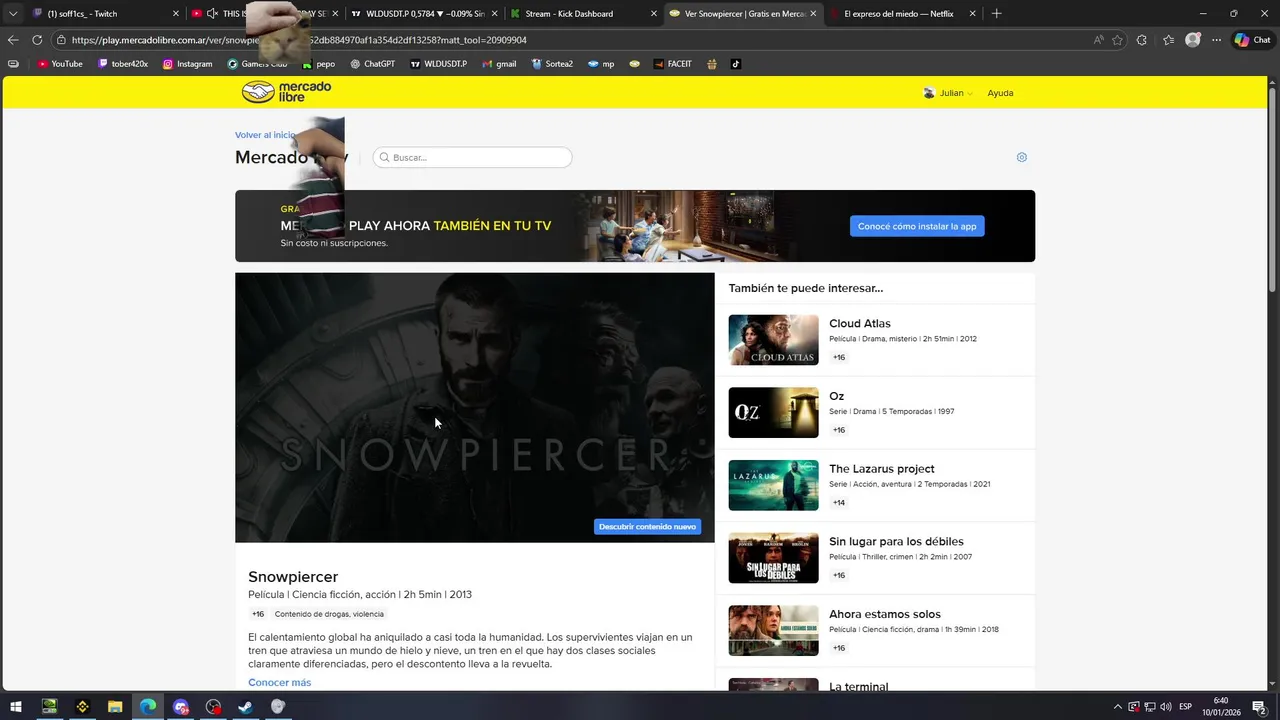The height and width of the screenshot is (720, 1280).
Task: Click the volume icon in system tray
Action: 1165,707
